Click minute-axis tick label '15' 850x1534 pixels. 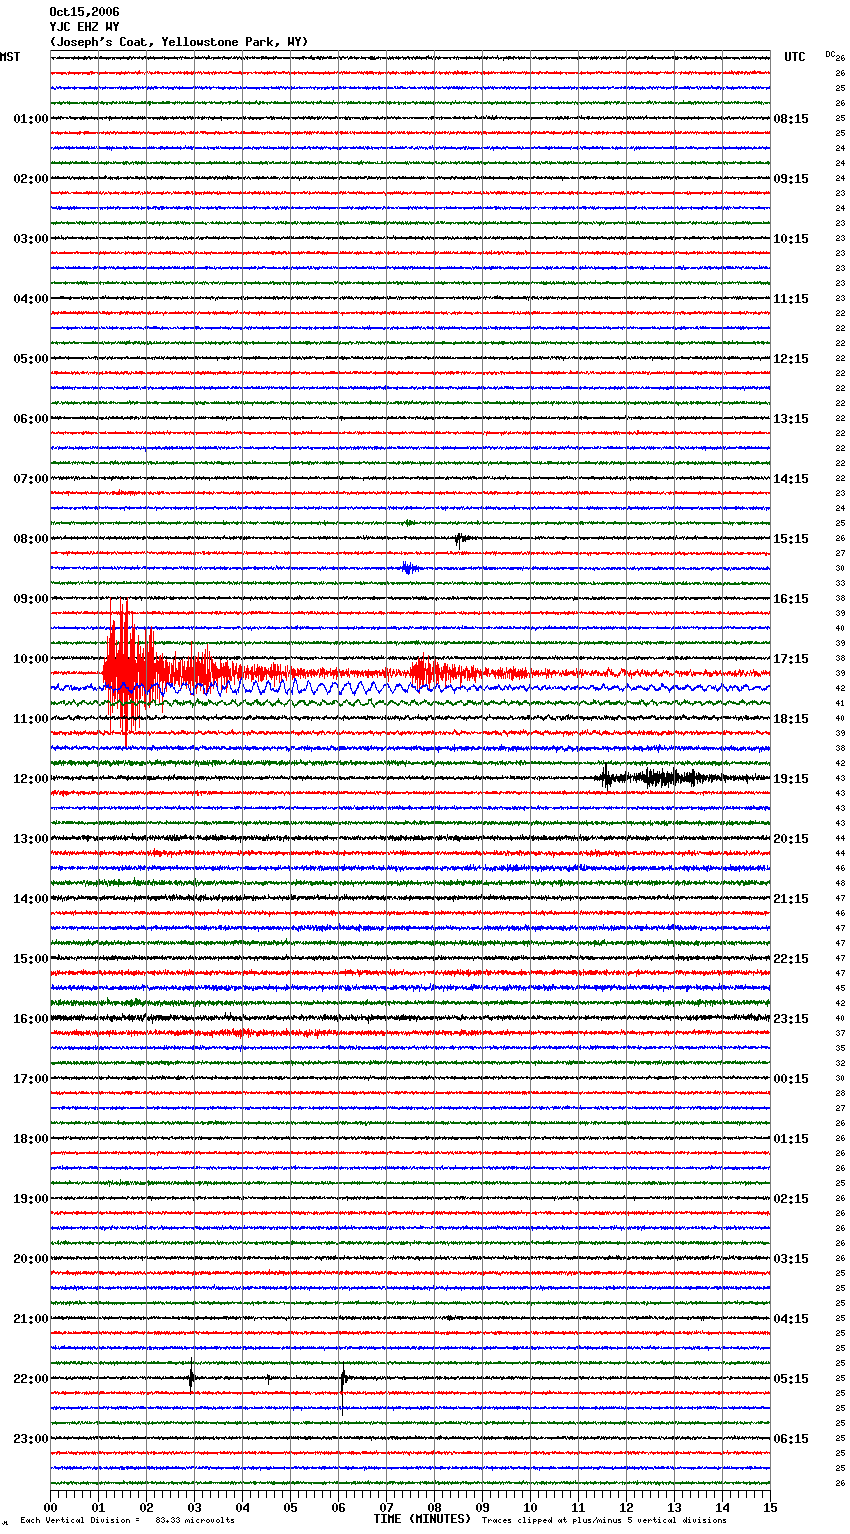[770, 1507]
